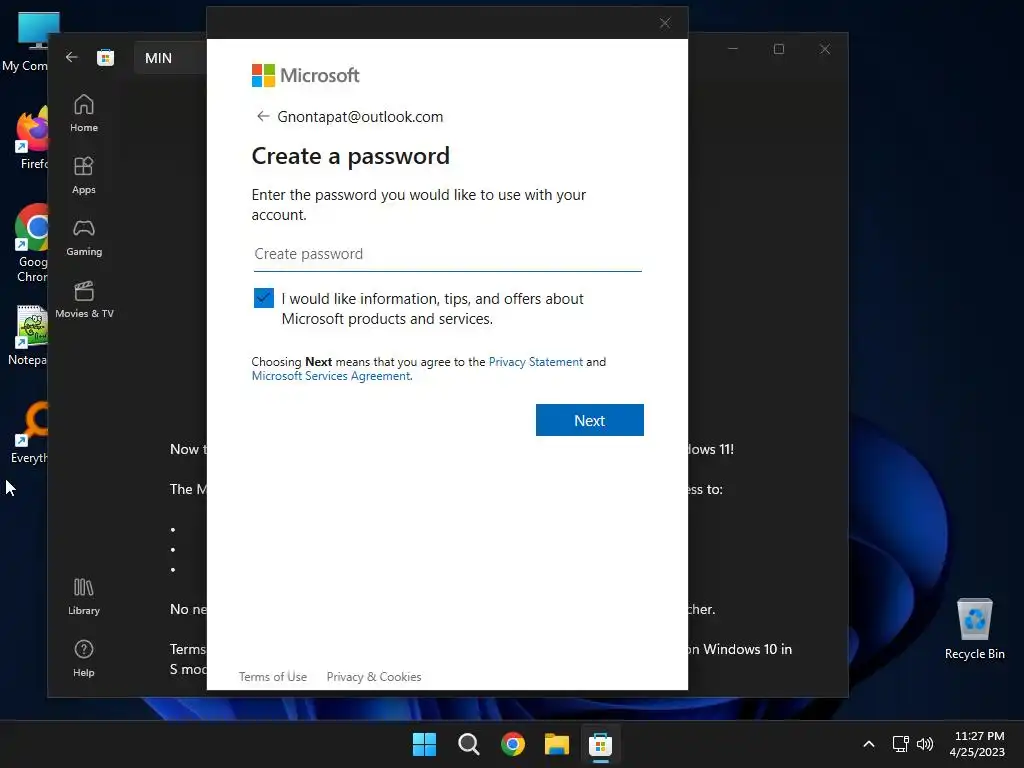Open Apps in Microsoft Store sidebar
Viewport: 1024px width, 768px height.
pos(84,176)
